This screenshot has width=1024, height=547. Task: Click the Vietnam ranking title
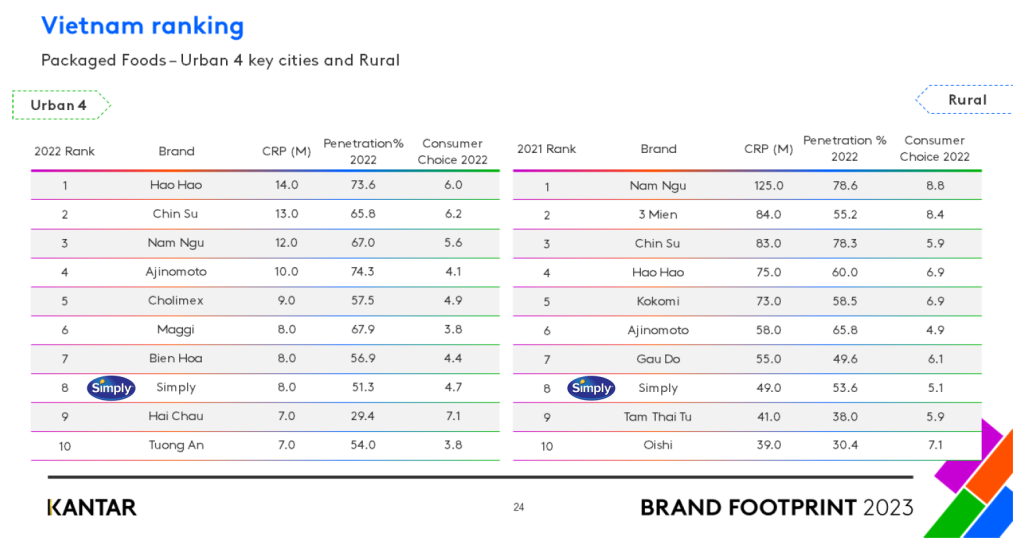tap(142, 26)
